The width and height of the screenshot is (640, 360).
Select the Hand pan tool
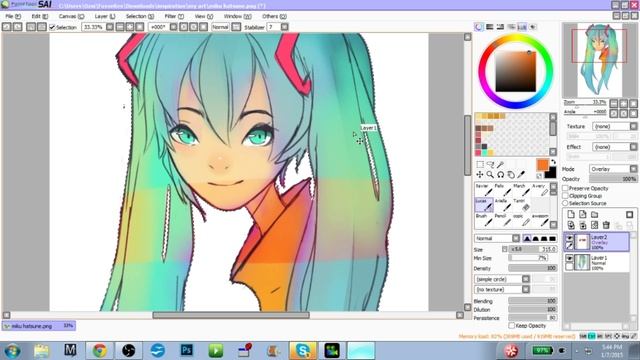(511, 175)
